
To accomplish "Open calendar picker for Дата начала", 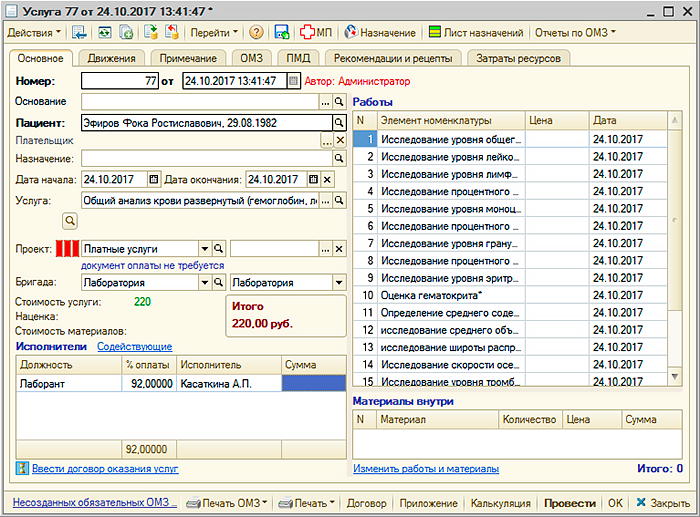I will 153,179.
